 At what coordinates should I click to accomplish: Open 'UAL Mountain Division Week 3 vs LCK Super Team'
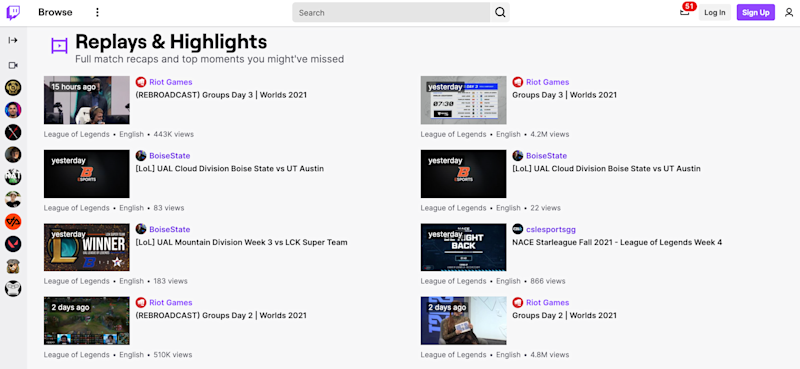[241, 242]
